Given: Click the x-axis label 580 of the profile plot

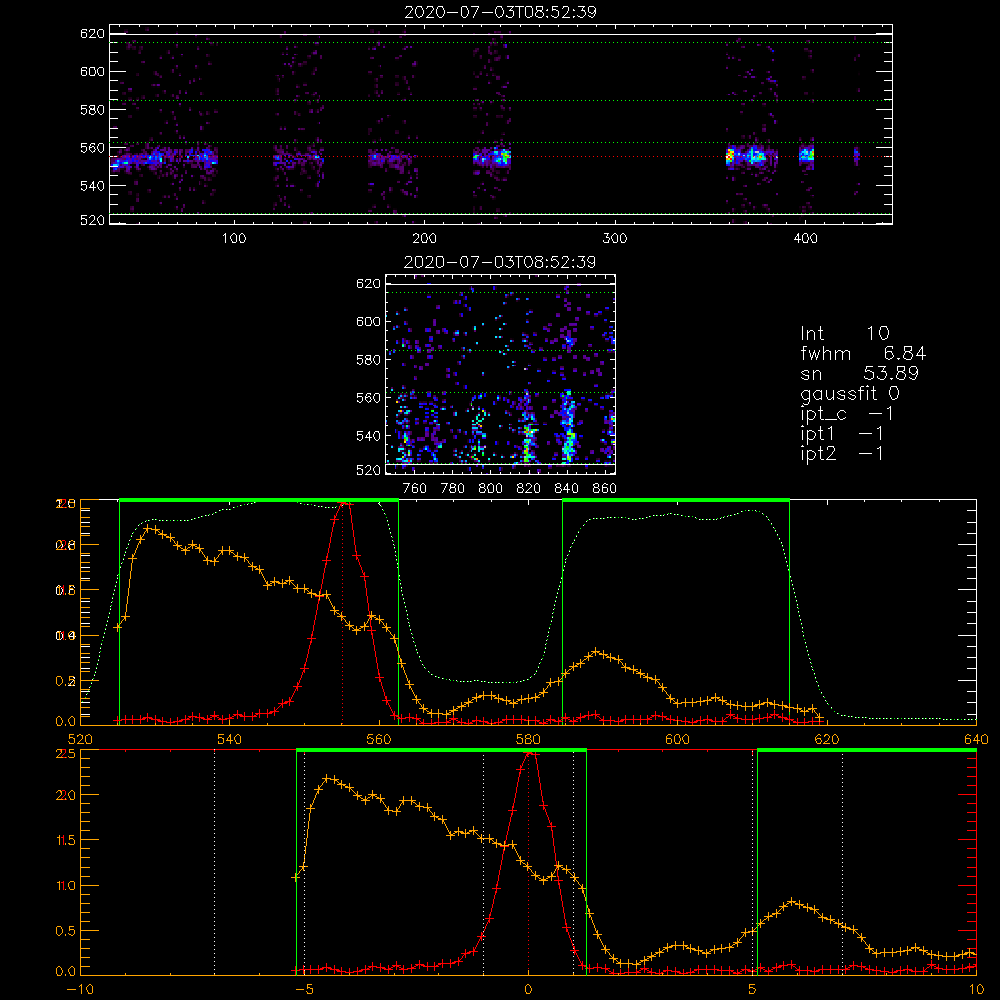Looking at the screenshot, I should pyautogui.click(x=528, y=739).
